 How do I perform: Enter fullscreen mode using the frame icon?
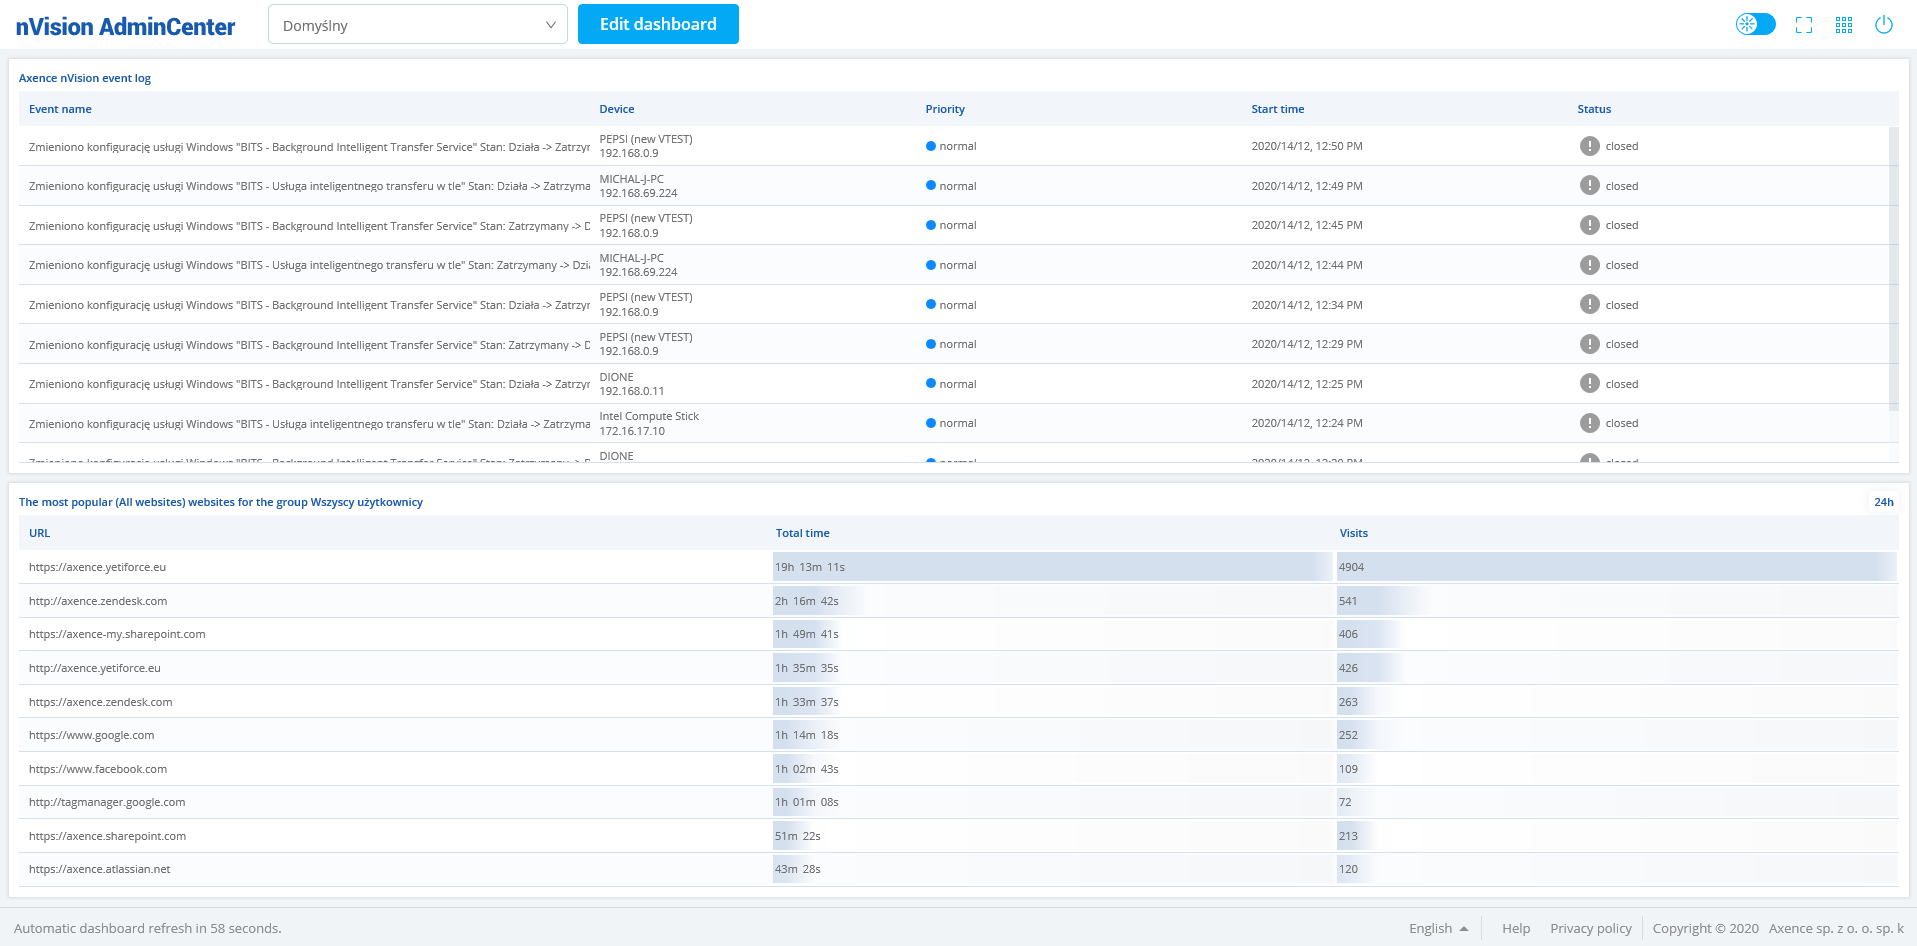coord(1804,25)
